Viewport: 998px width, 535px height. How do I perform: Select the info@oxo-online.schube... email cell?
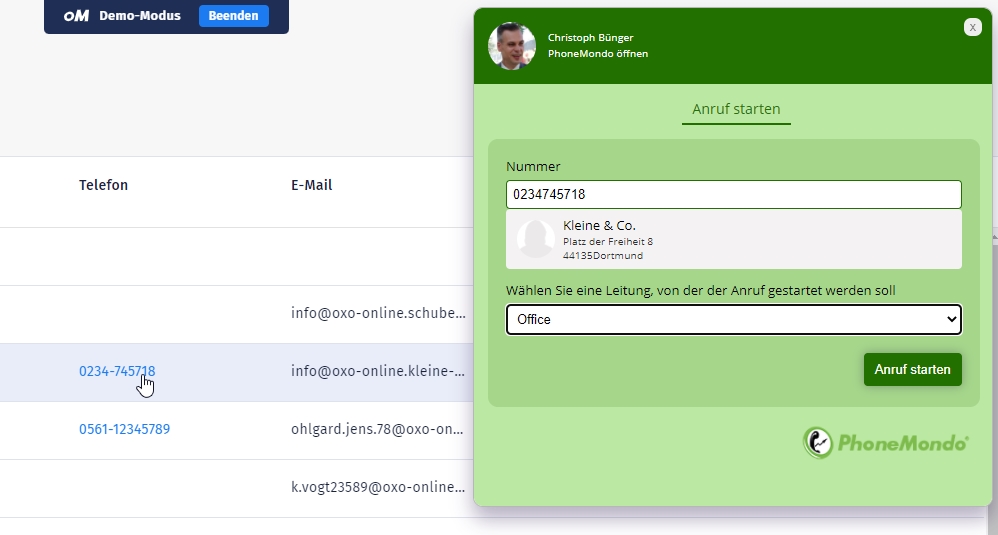pyautogui.click(x=378, y=313)
